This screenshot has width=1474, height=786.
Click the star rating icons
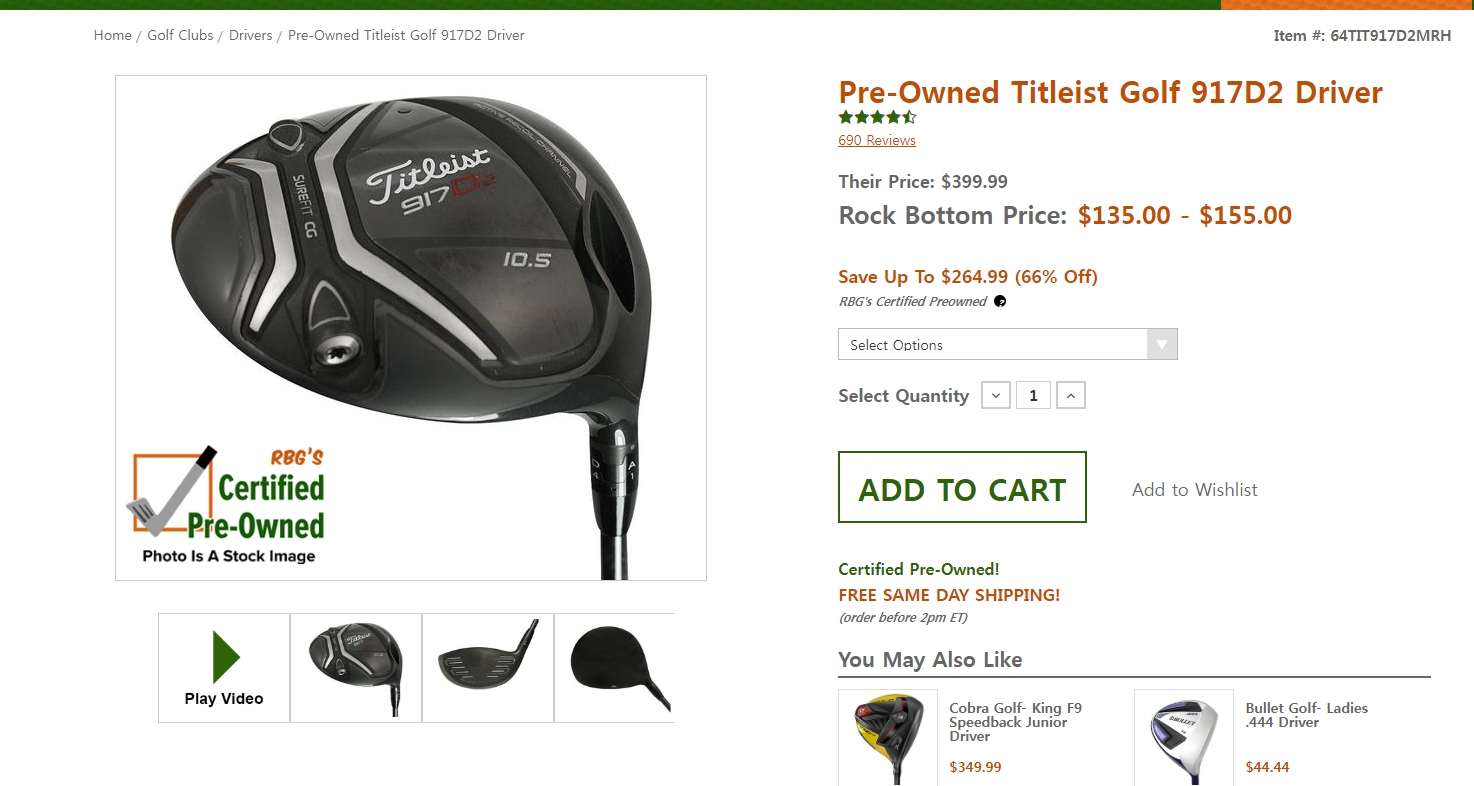[x=877, y=118]
